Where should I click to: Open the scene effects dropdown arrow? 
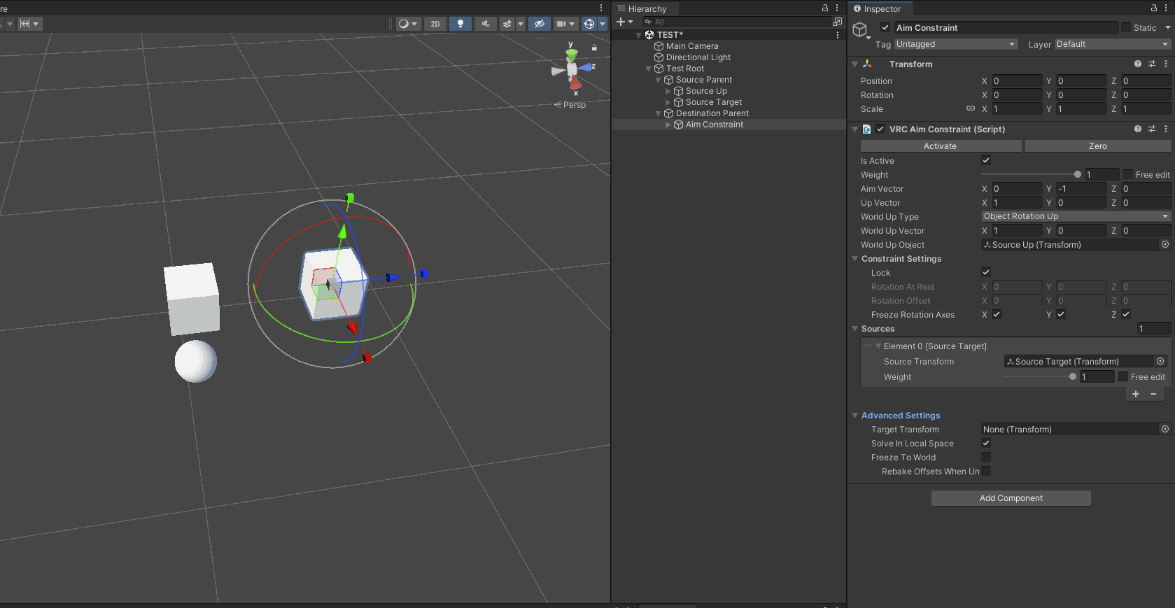pyautogui.click(x=520, y=24)
